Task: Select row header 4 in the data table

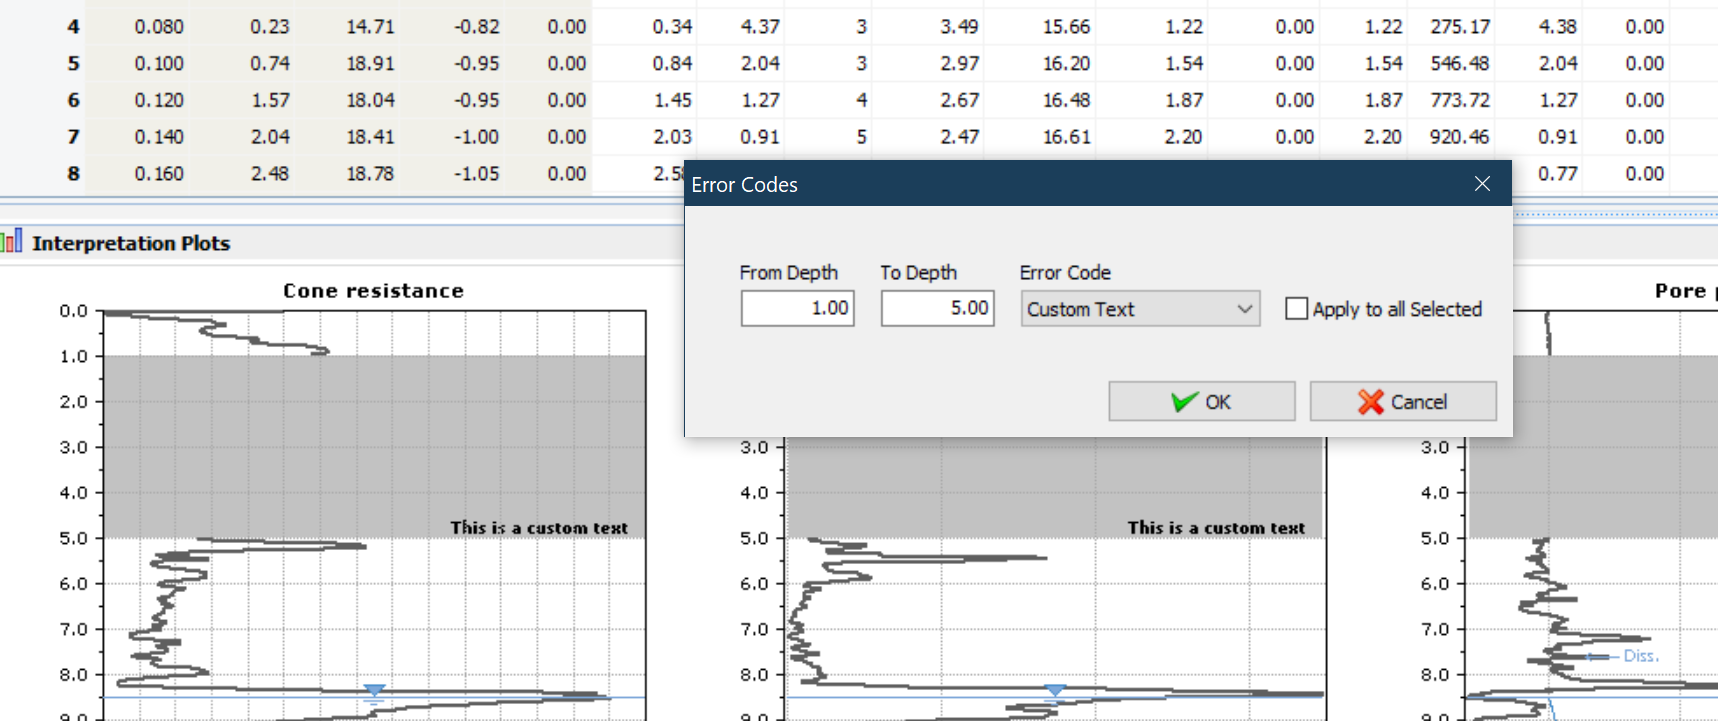Action: 73,27
